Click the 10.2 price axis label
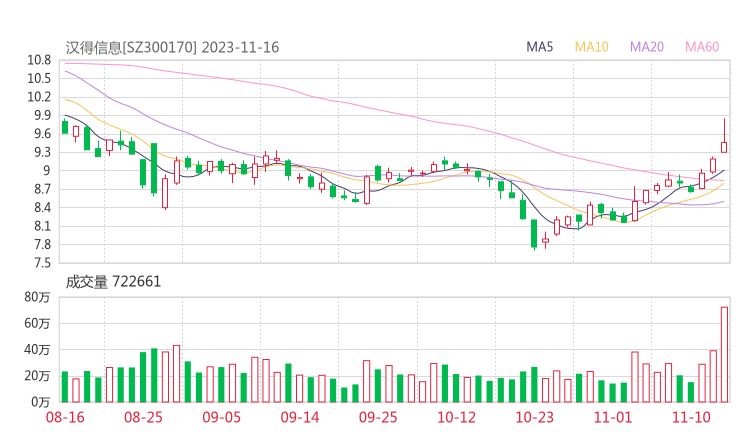Image resolution: width=740 pixels, height=440 pixels. pos(39,97)
